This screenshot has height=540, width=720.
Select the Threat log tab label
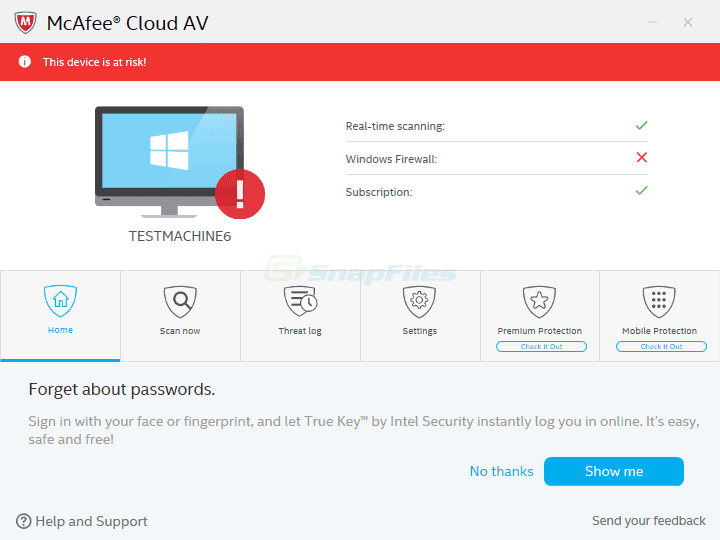[300, 331]
